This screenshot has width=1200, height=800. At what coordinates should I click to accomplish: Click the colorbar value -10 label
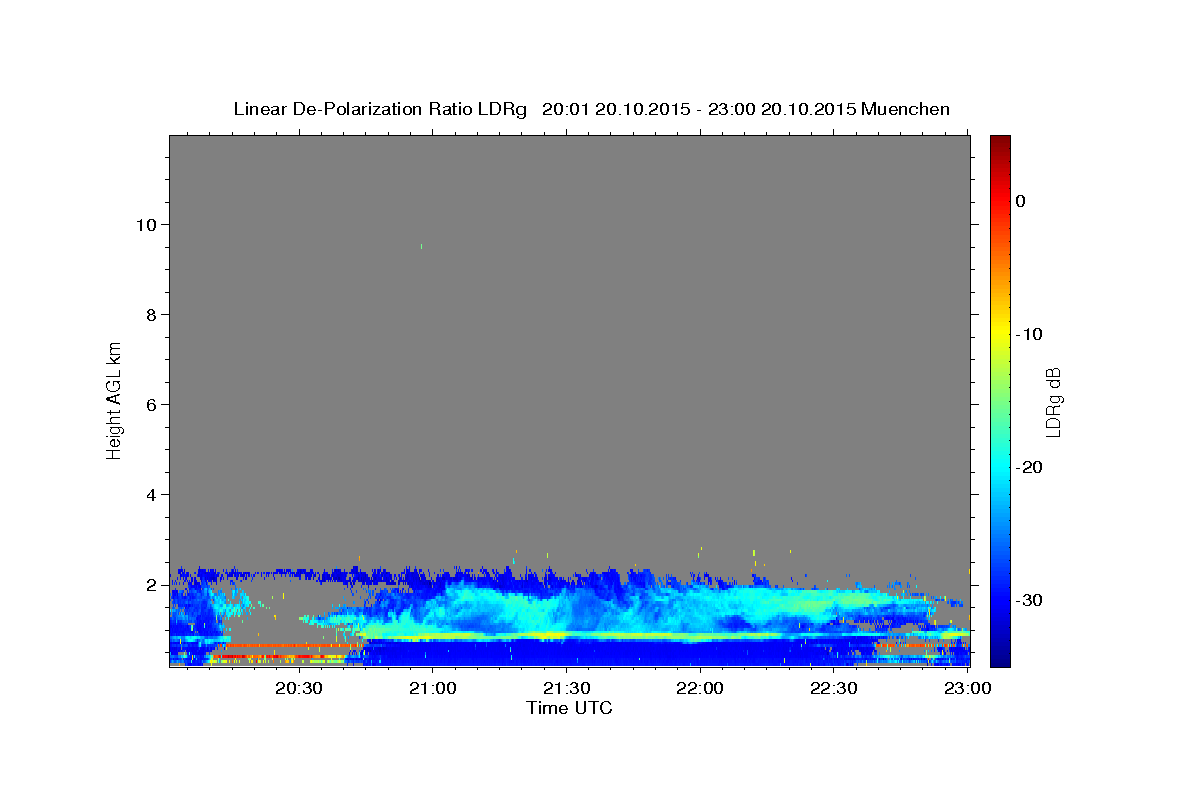1029,334
